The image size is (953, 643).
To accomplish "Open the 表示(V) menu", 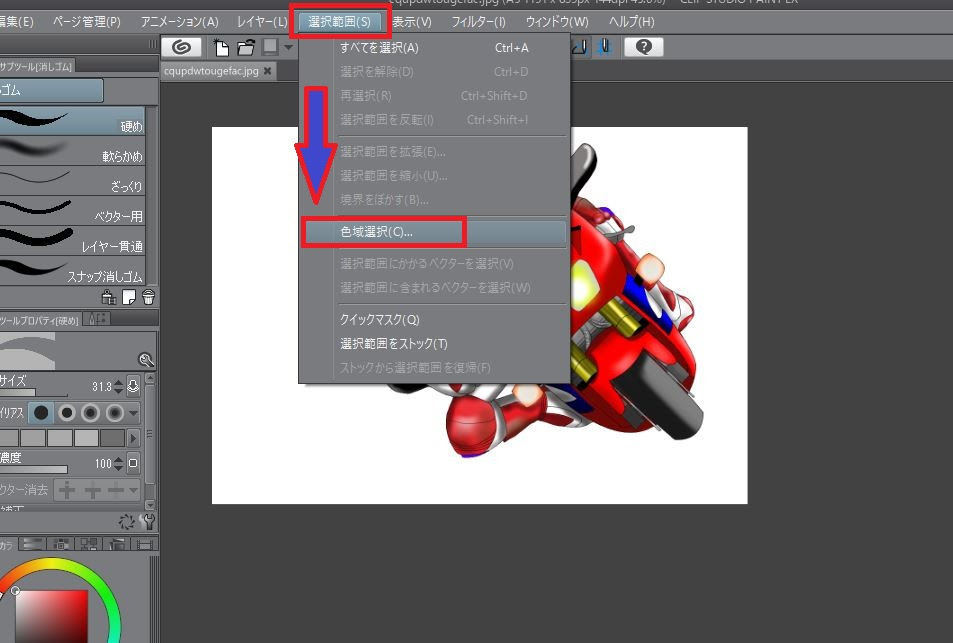I will coord(411,22).
